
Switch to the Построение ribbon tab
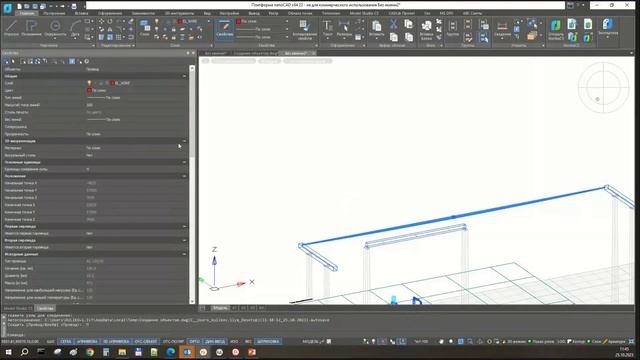coord(54,13)
